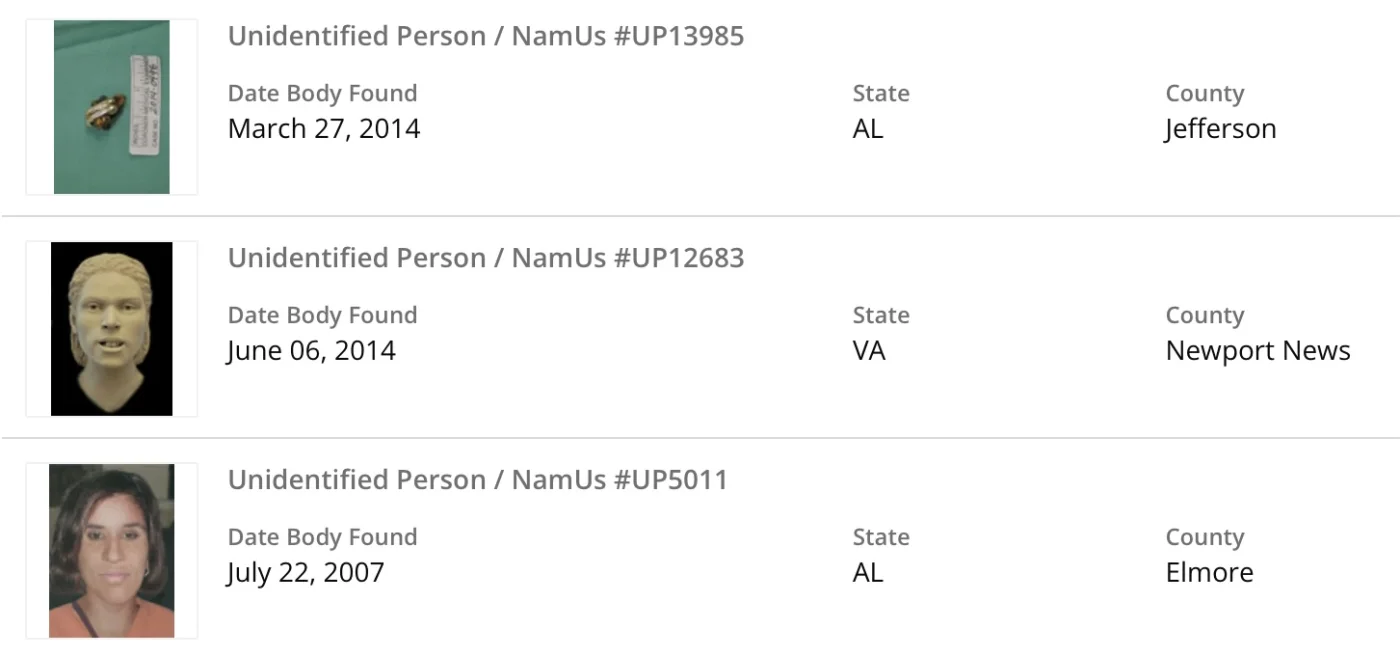Click the State label above VA

tap(881, 316)
